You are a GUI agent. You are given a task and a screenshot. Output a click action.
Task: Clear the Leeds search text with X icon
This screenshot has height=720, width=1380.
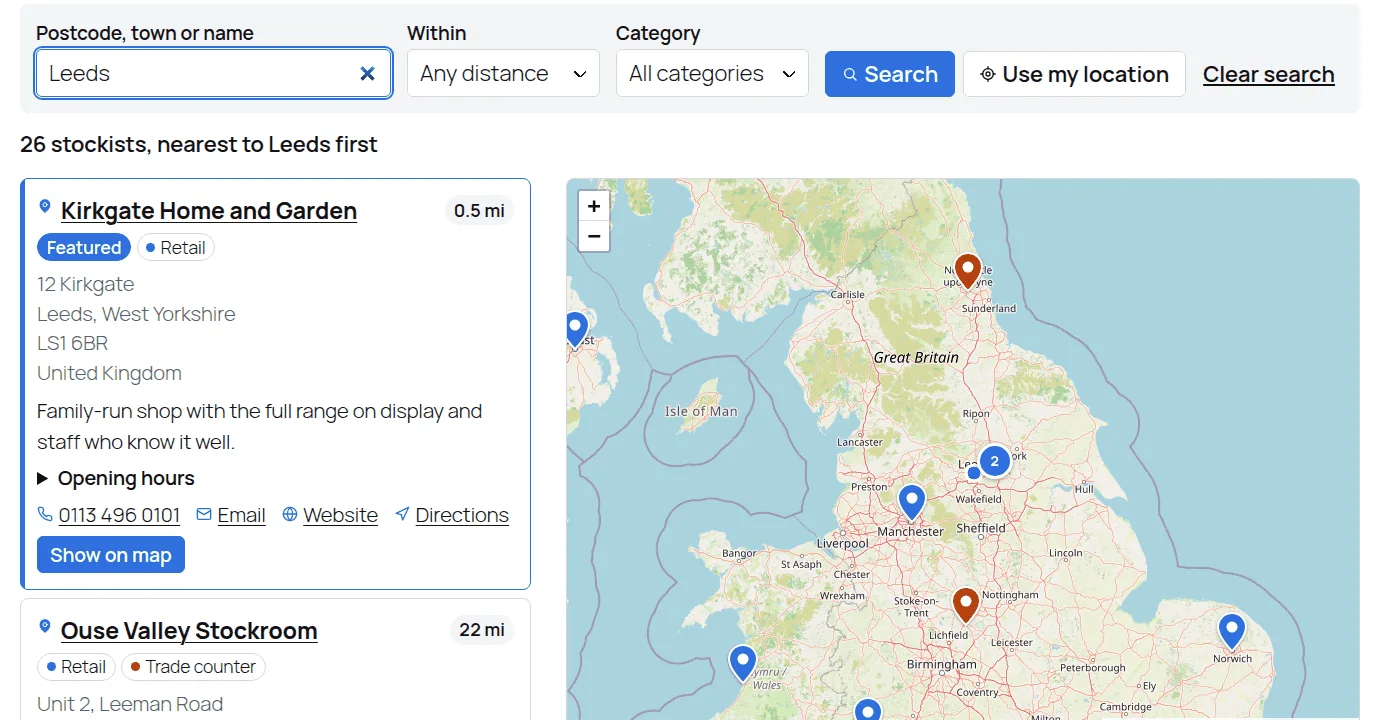point(367,74)
